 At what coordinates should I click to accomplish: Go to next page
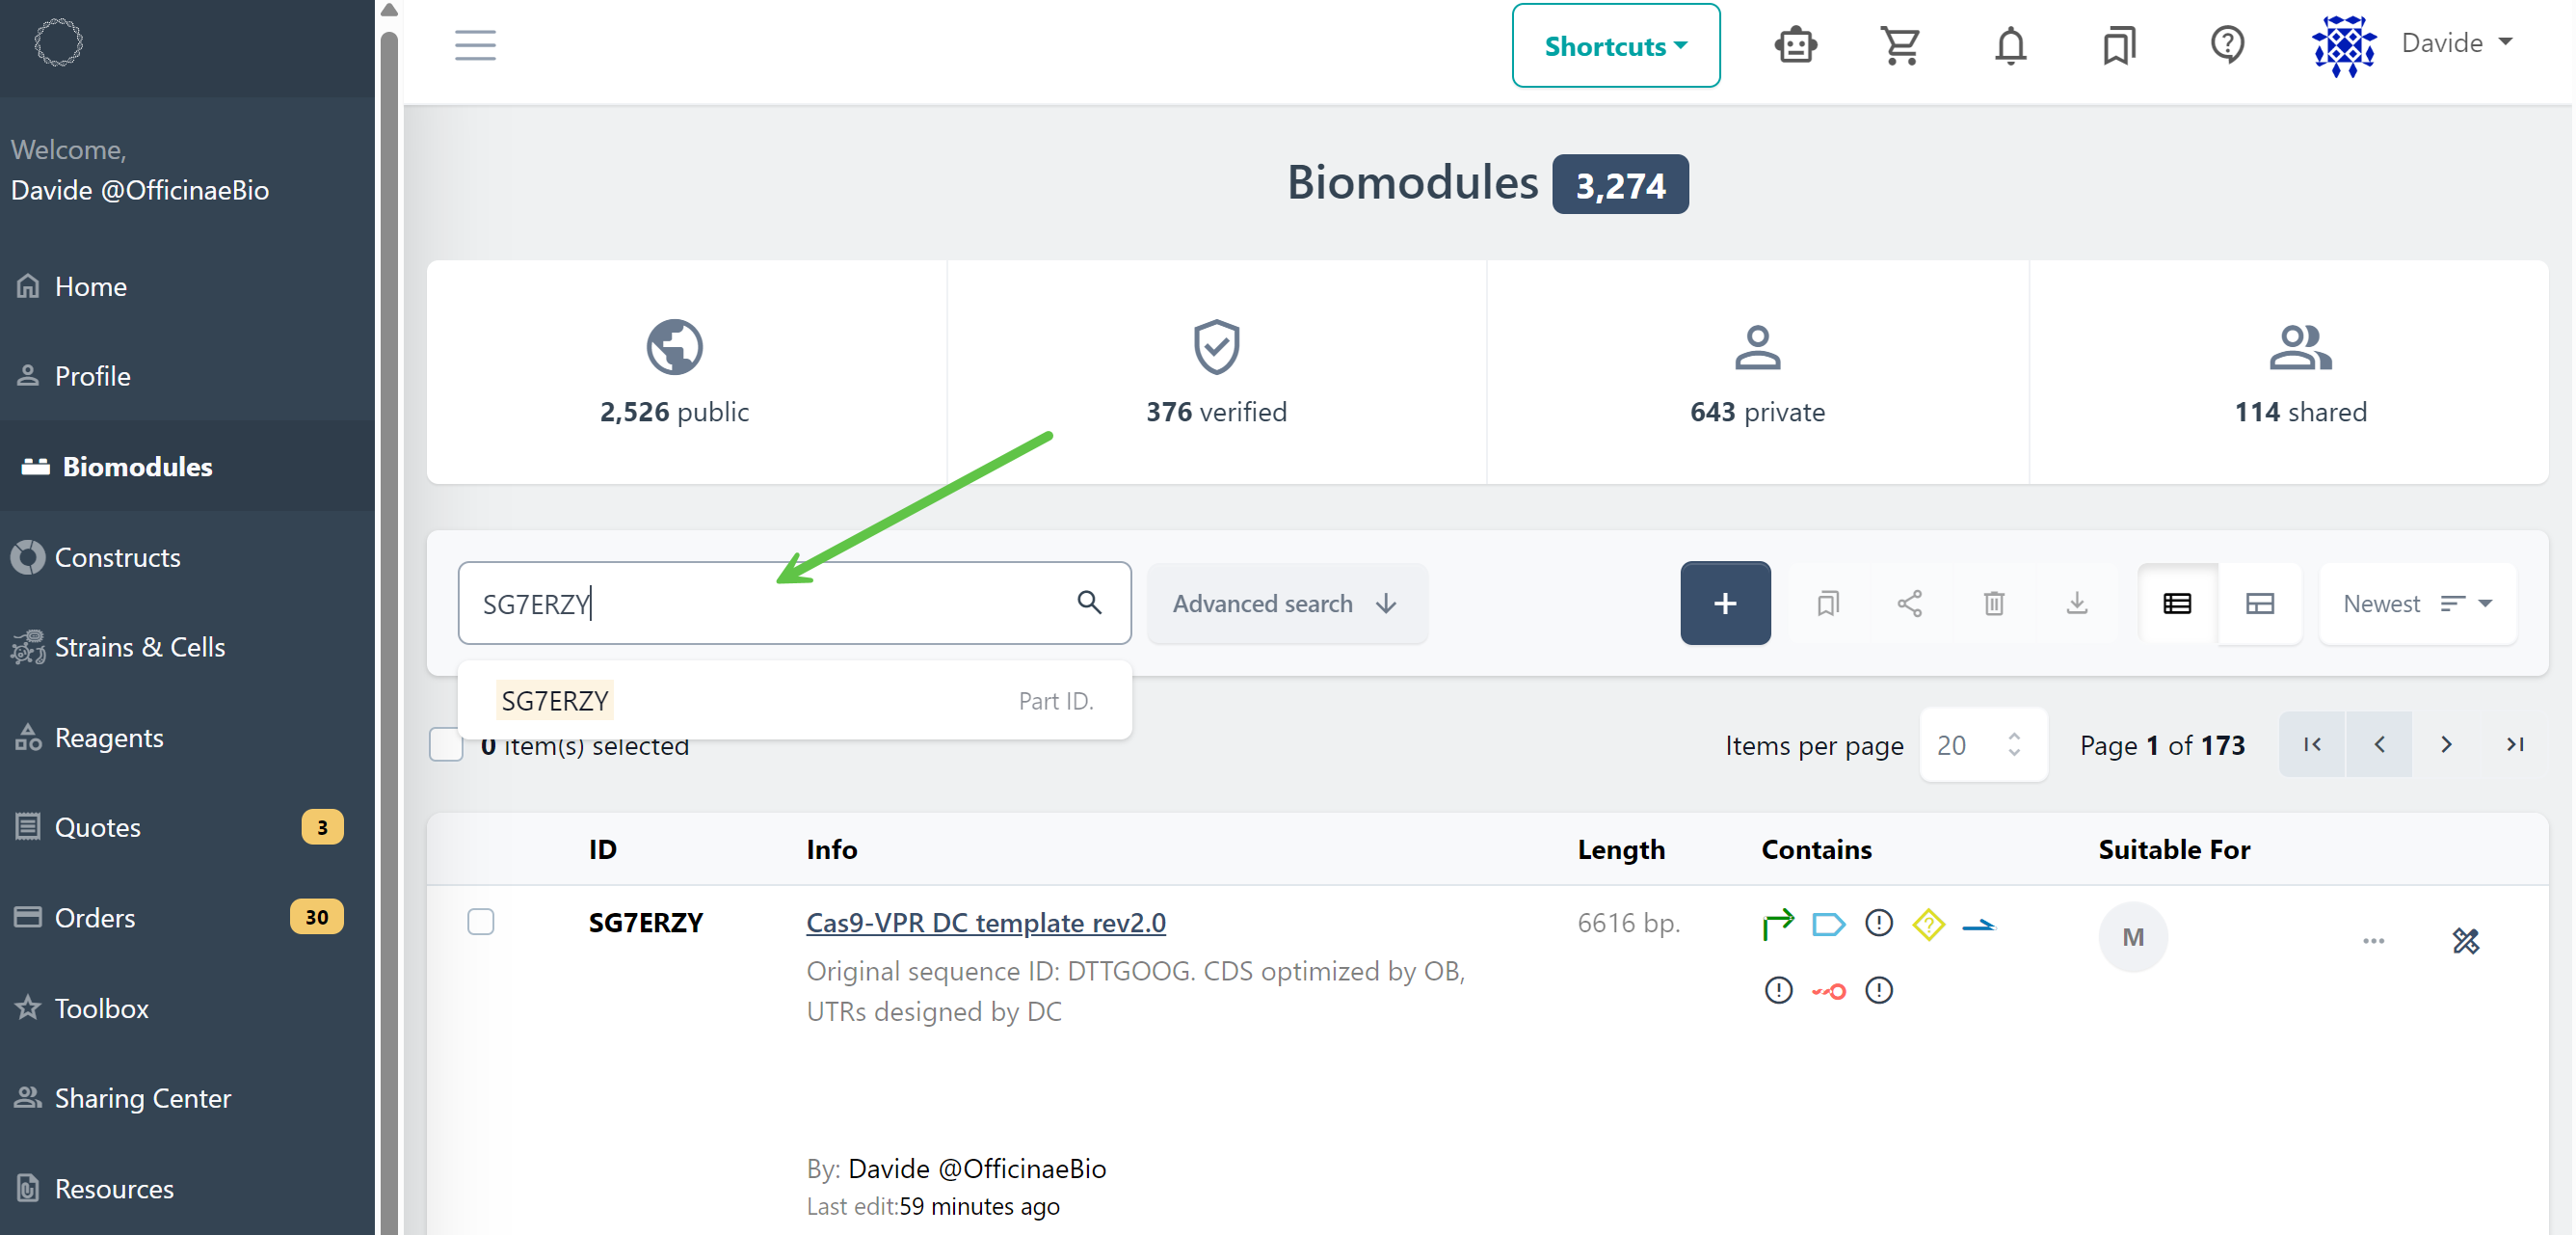tap(2445, 744)
